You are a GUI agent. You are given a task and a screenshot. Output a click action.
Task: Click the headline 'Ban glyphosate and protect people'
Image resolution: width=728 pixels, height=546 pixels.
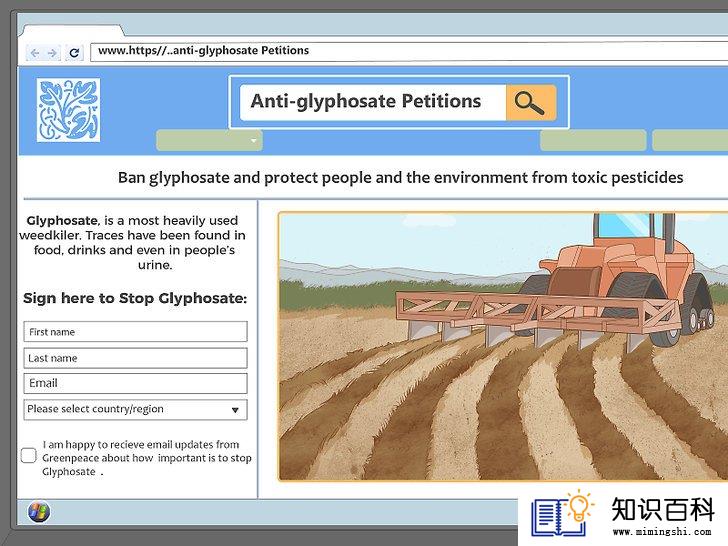400,178
